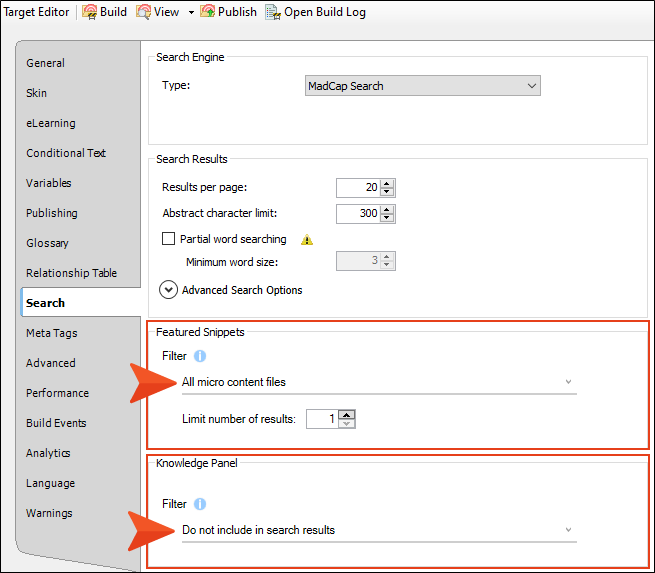Click the Publish icon in the toolbar
This screenshot has width=655, height=573.
[x=208, y=12]
